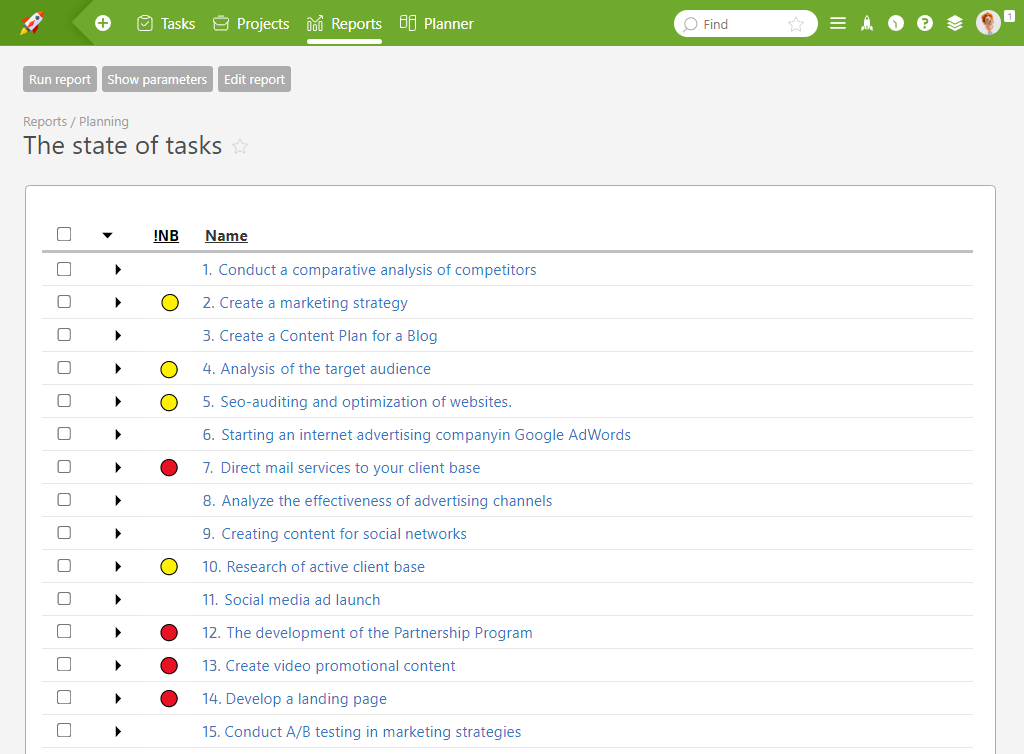1024x754 pixels.
Task: Open the Reports menu
Action: (344, 24)
